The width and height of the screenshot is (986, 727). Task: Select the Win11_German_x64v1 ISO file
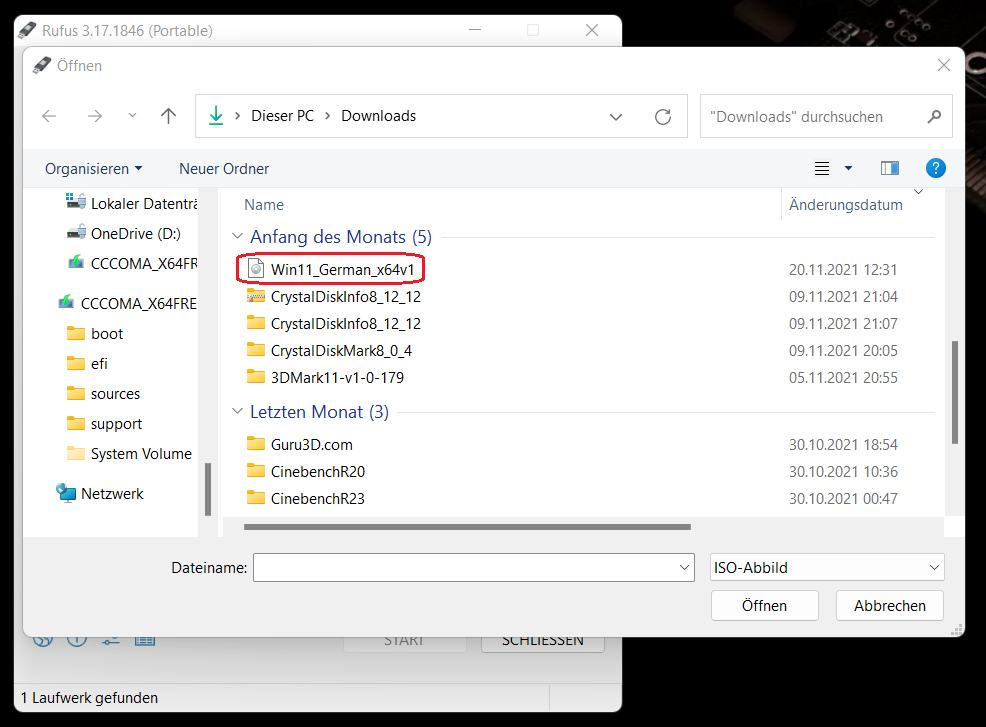point(331,269)
